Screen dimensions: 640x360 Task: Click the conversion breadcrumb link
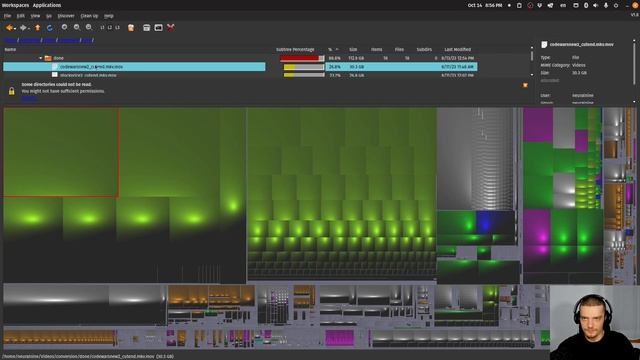(69, 40)
